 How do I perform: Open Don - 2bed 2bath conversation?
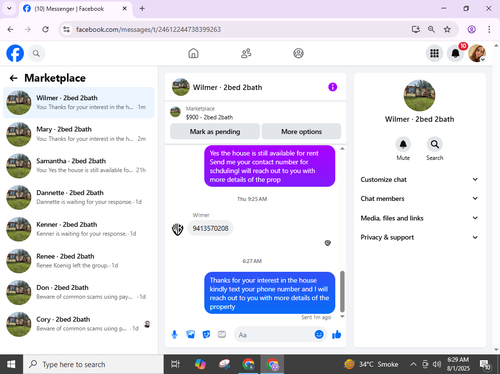tap(79, 292)
